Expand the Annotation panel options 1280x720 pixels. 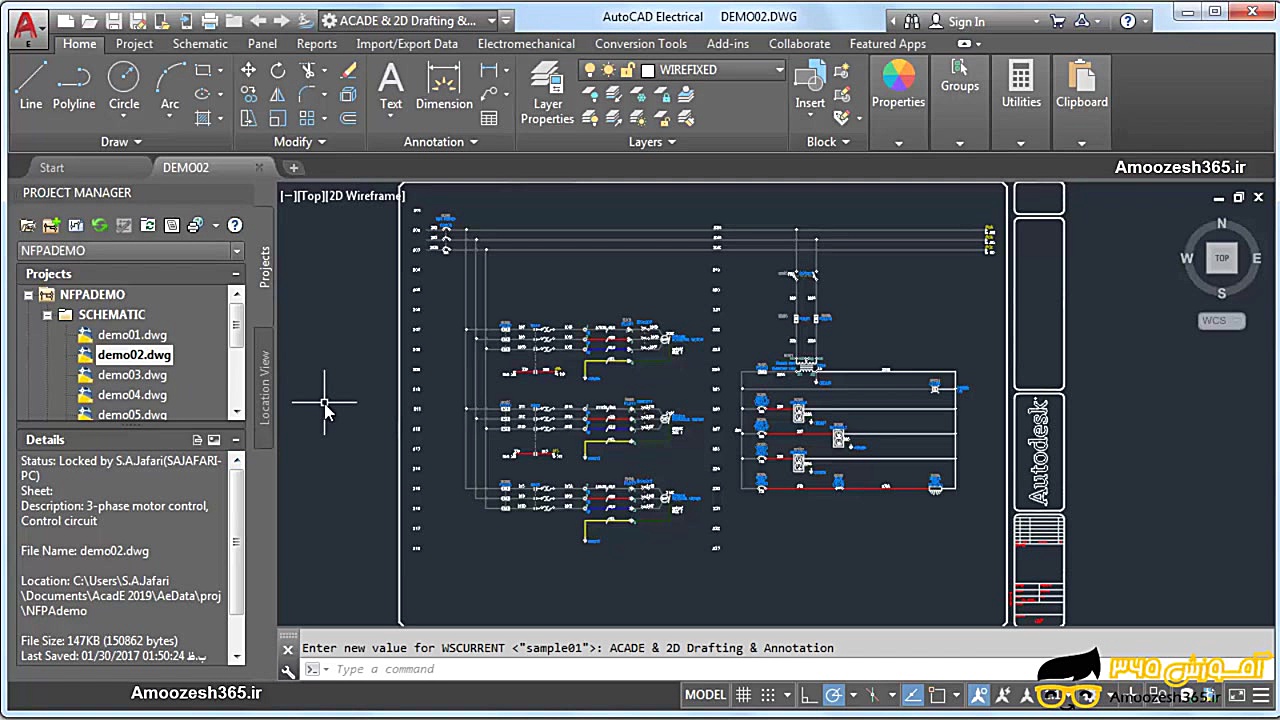click(441, 142)
